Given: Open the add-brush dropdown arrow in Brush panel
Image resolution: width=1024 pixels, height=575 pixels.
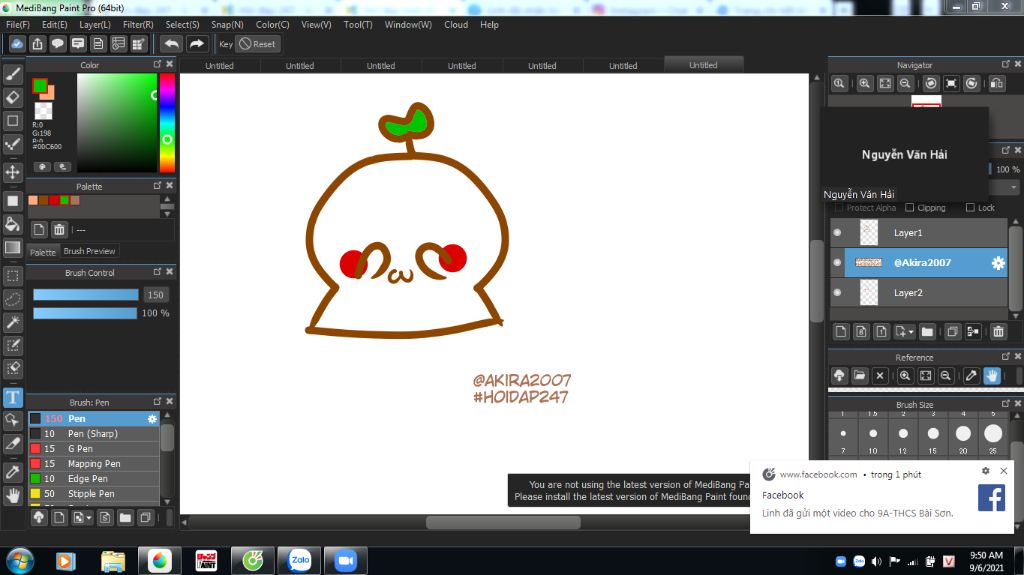Looking at the screenshot, I should (x=89, y=518).
